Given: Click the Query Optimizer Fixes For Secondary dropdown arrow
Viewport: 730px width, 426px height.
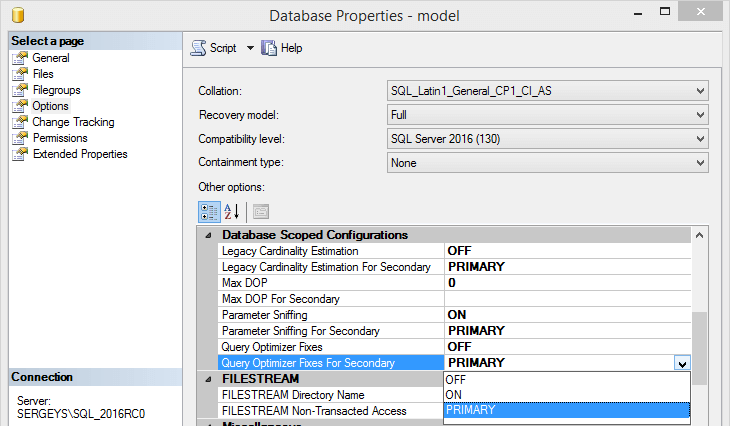Looking at the screenshot, I should (682, 364).
